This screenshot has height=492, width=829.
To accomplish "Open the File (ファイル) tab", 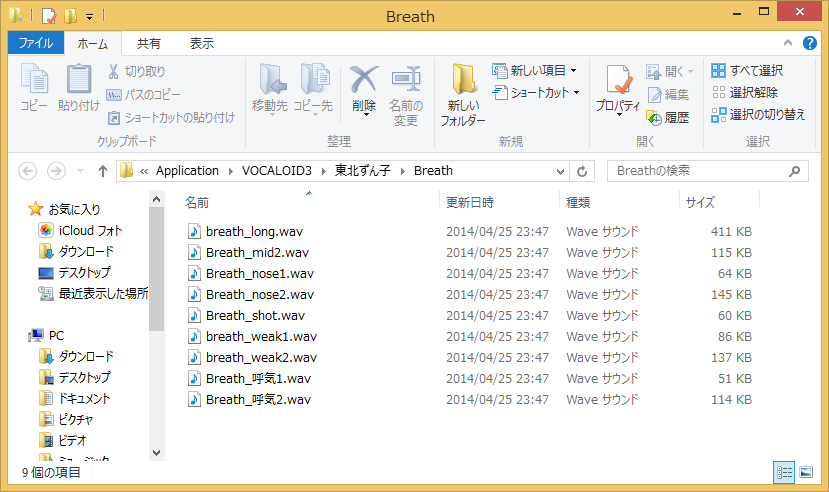I will pos(36,43).
